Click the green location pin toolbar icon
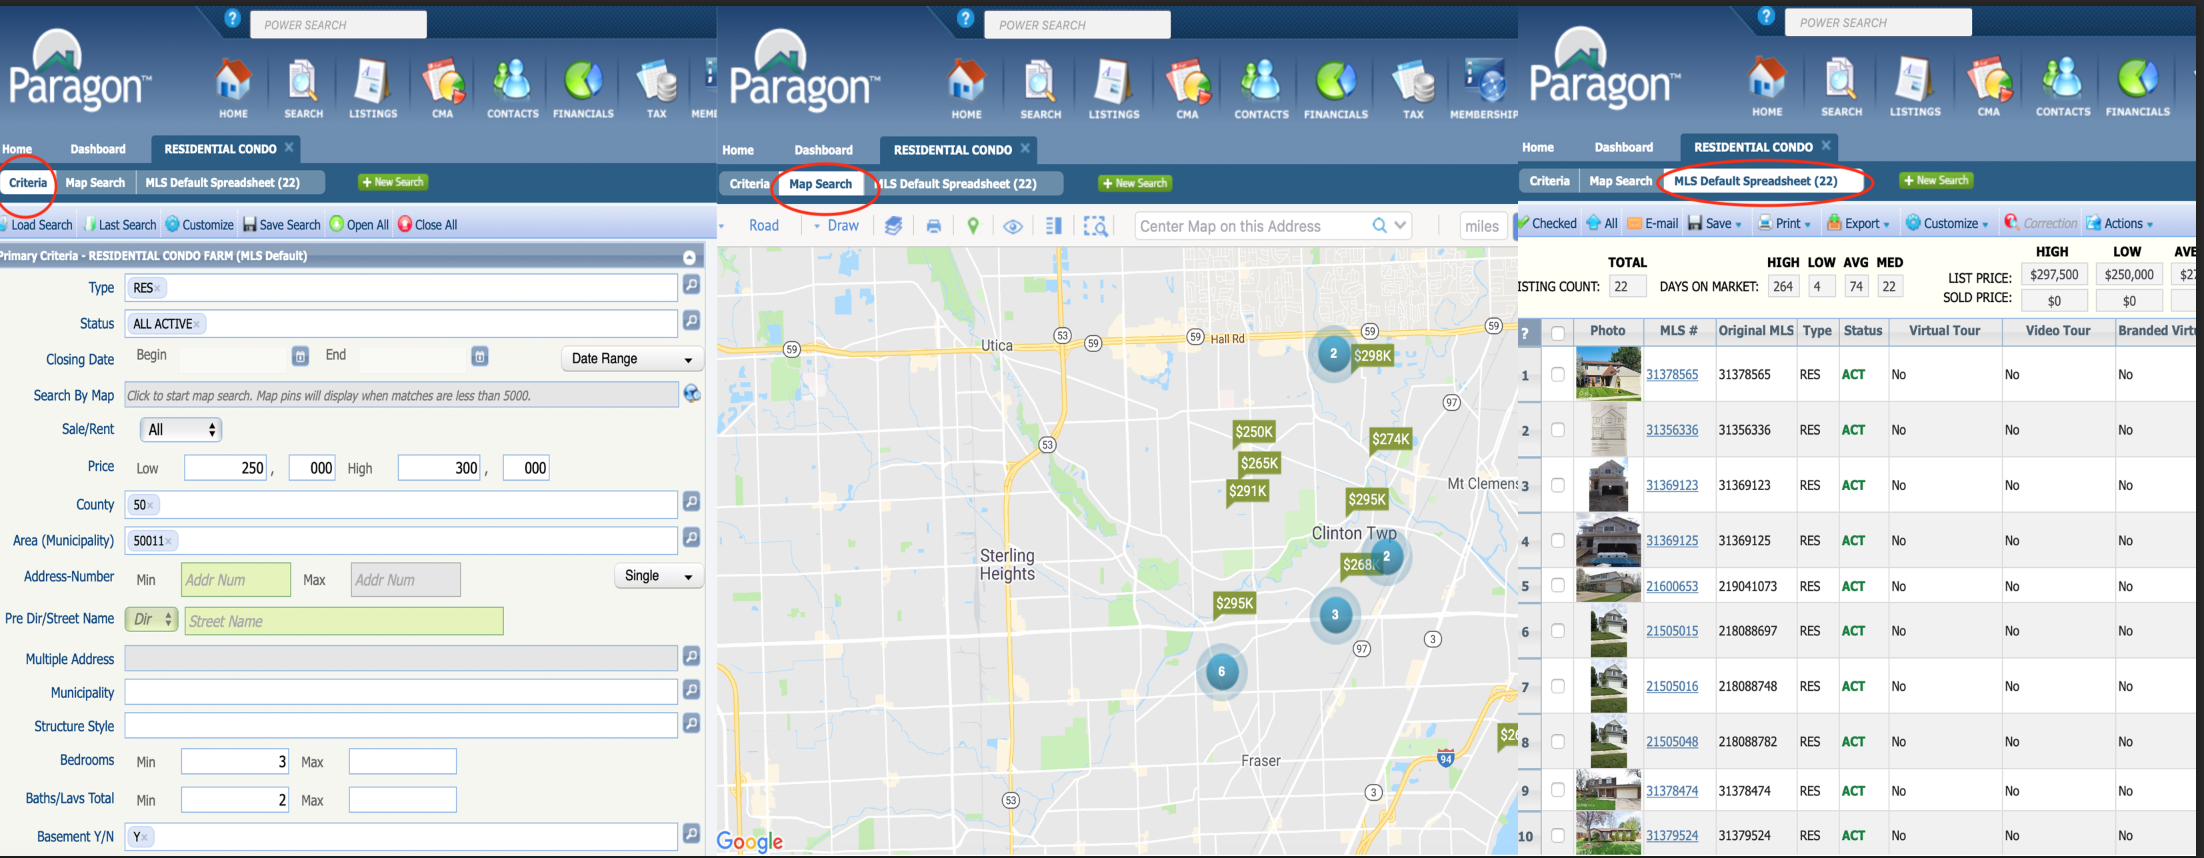Image resolution: width=2204 pixels, height=858 pixels. pyautogui.click(x=973, y=226)
